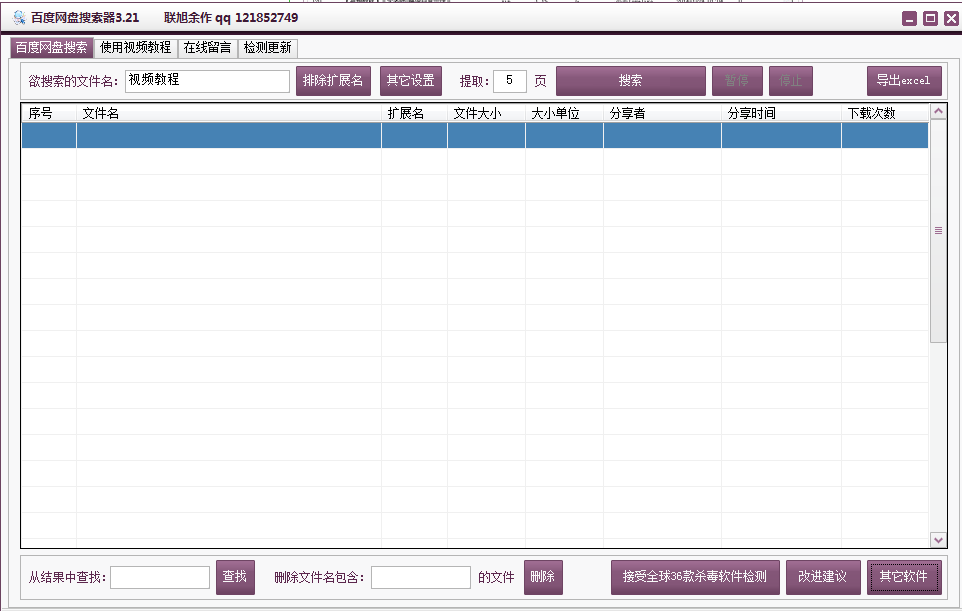This screenshot has height=611, width=962.
Task: Click the scrollbar down arrow
Action: click(938, 540)
